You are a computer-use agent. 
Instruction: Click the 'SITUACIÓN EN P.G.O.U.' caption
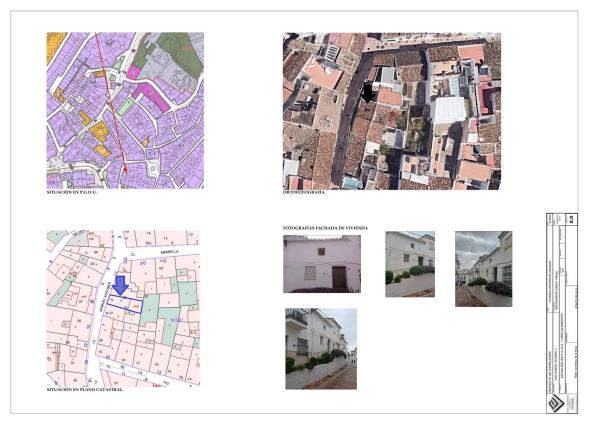[78, 192]
